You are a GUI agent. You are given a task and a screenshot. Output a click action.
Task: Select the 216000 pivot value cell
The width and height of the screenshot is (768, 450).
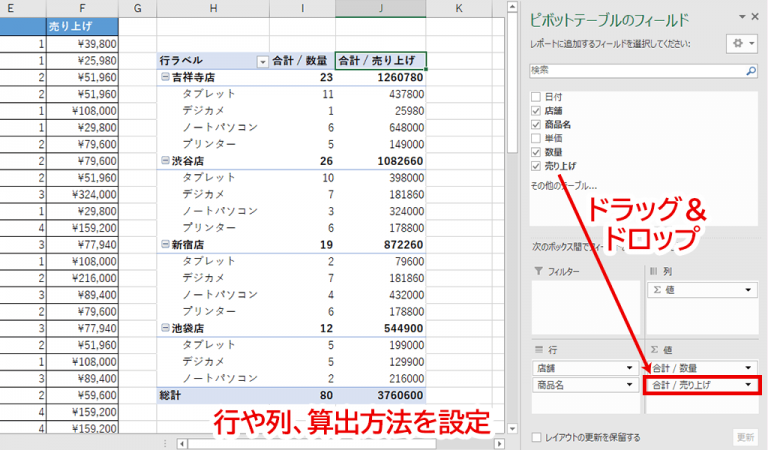tap(381, 379)
